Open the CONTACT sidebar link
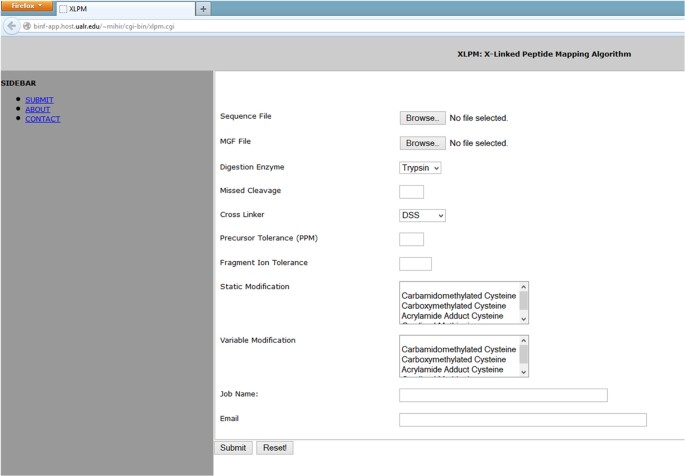This screenshot has height=476, width=685. click(x=42, y=119)
